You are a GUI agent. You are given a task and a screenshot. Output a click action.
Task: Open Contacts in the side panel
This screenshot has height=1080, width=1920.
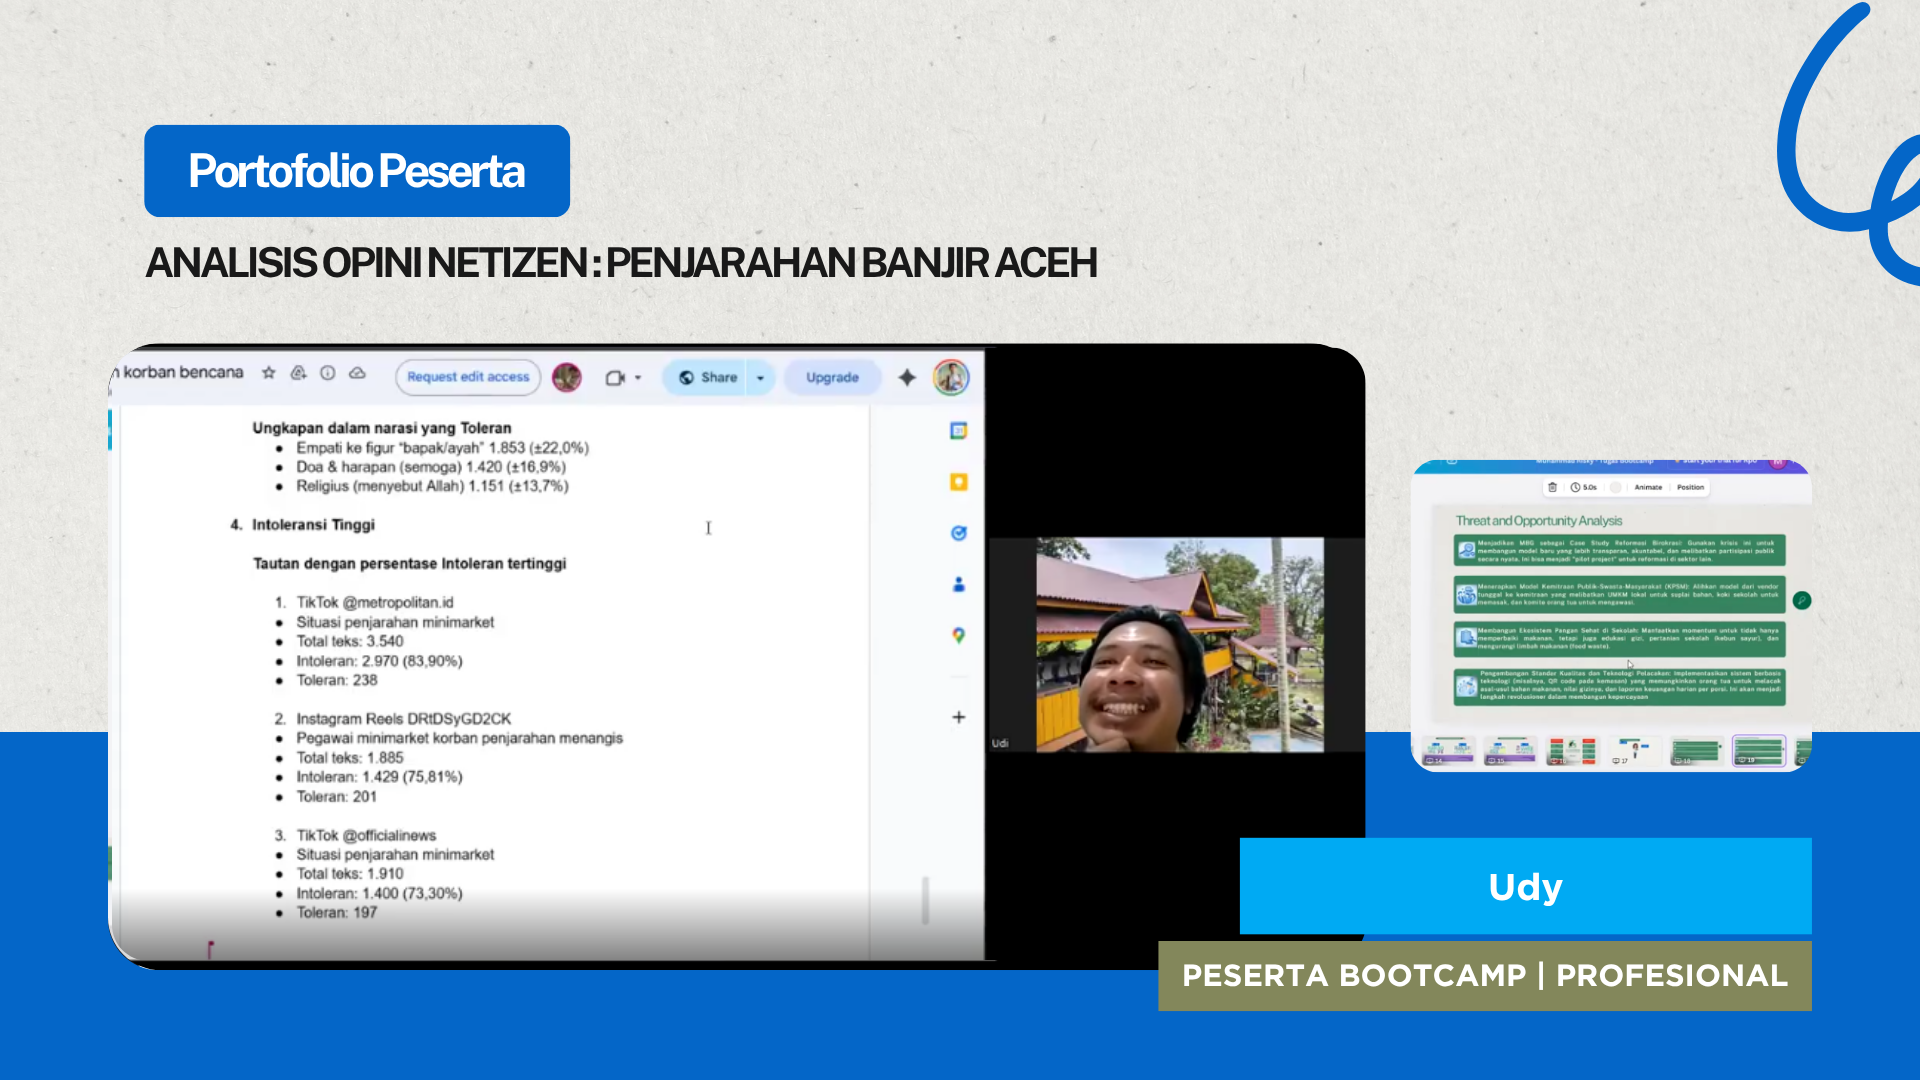pos(958,584)
